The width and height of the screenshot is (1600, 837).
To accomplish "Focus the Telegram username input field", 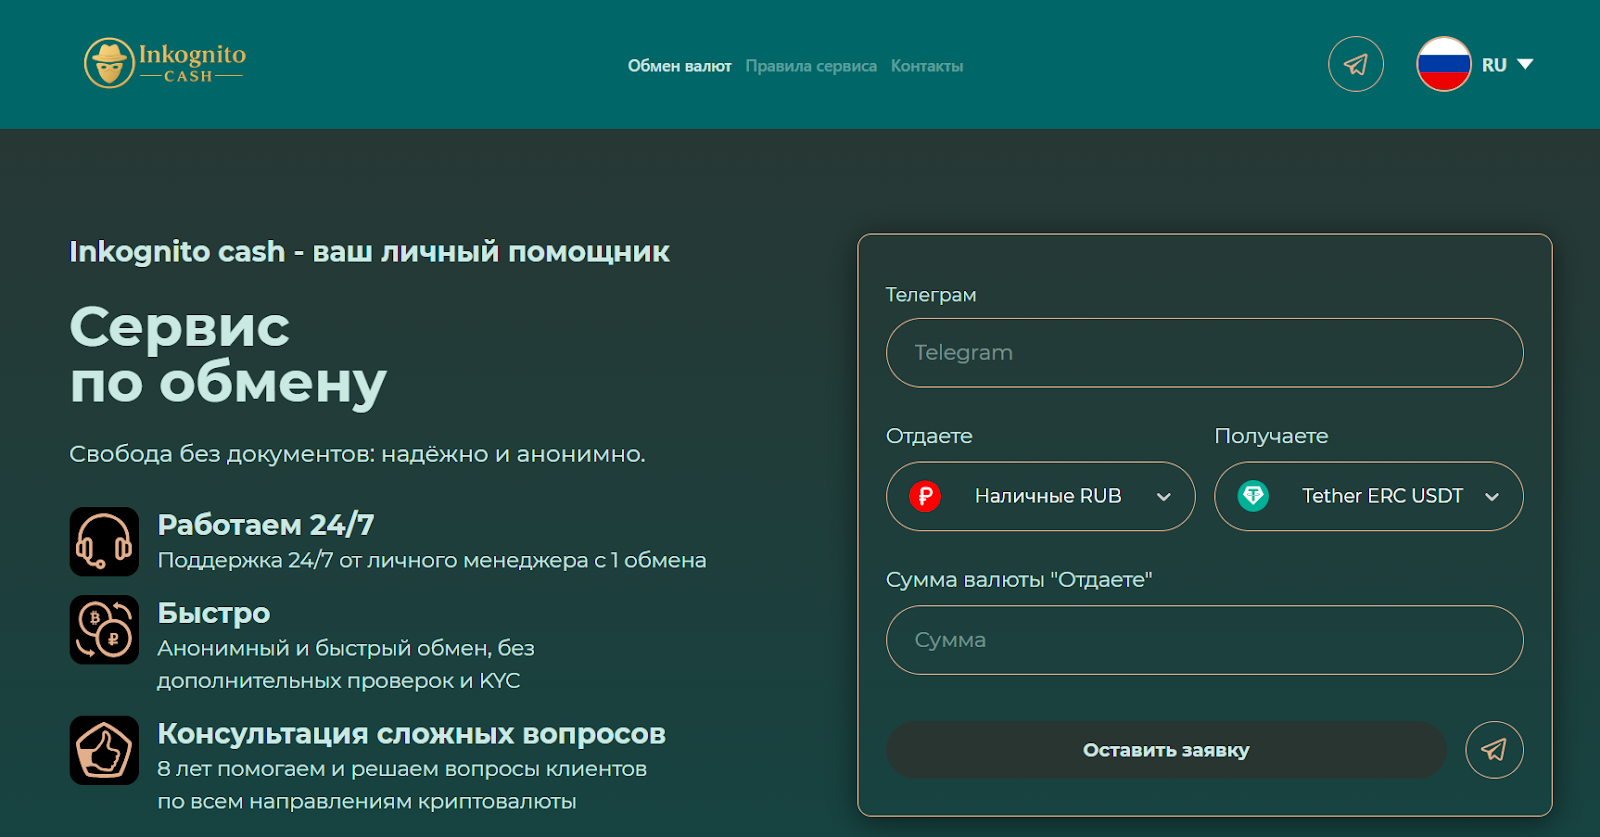I will [x=1204, y=353].
